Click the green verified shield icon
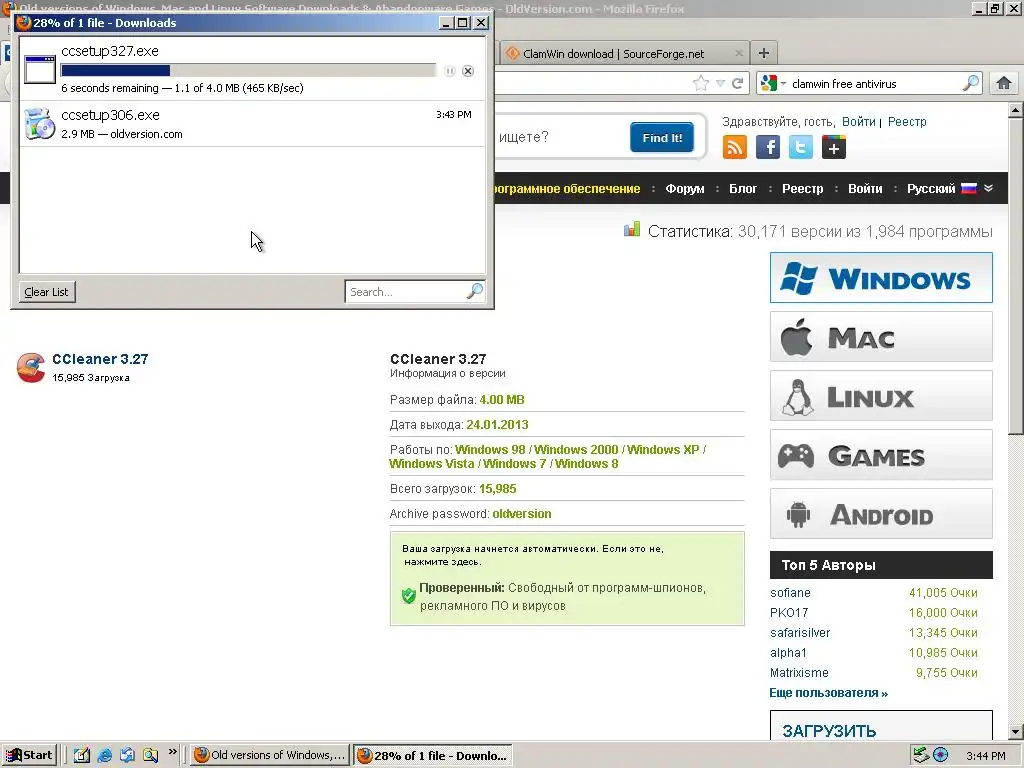The height and width of the screenshot is (768, 1024). 409,596
